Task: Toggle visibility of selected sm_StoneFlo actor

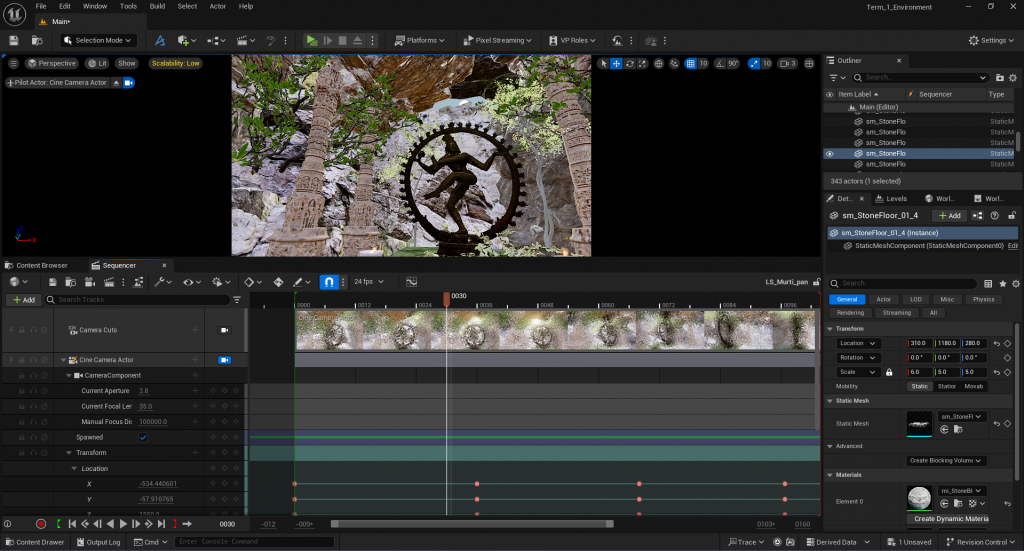Action: coord(829,154)
